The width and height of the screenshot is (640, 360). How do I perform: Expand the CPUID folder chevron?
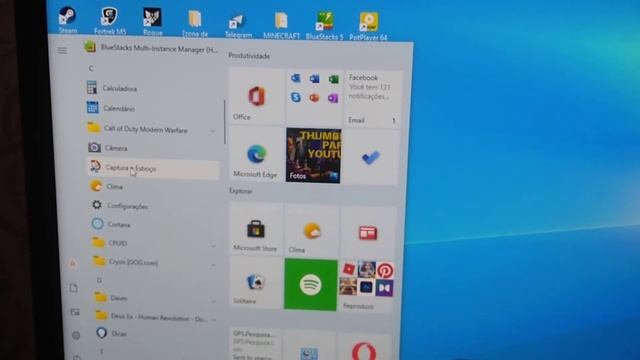(x=213, y=246)
